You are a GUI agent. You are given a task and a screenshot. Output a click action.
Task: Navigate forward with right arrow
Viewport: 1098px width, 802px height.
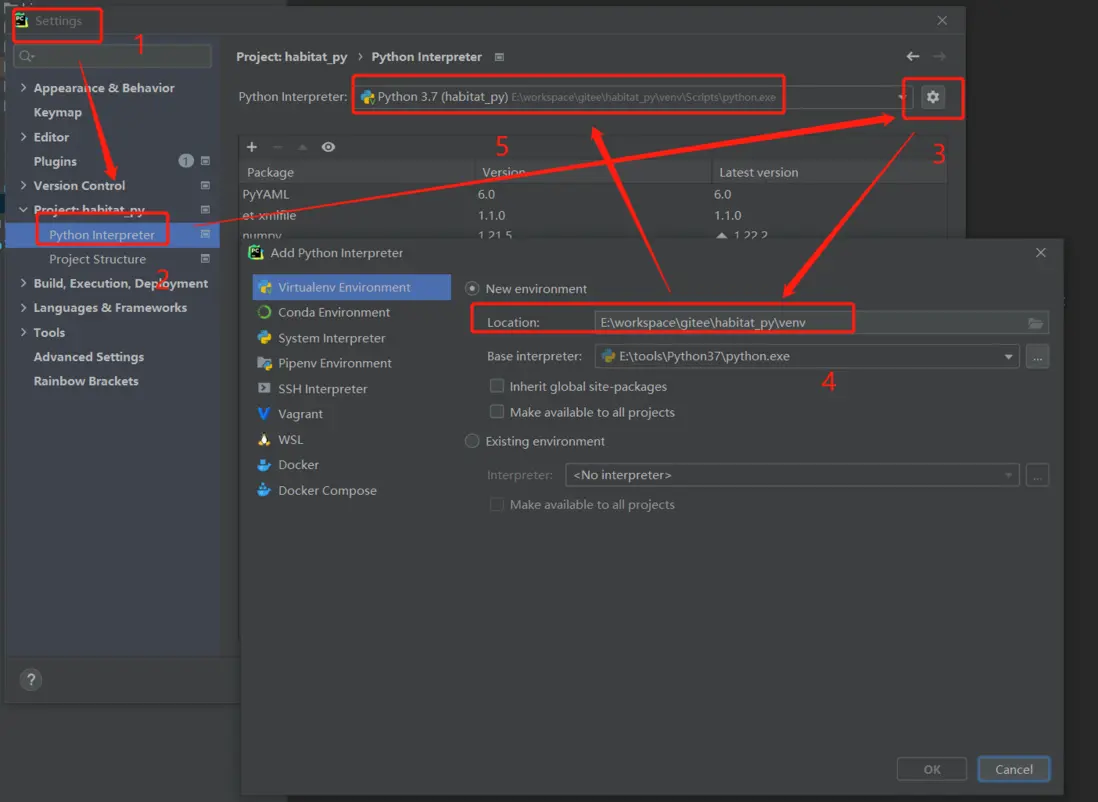939,56
